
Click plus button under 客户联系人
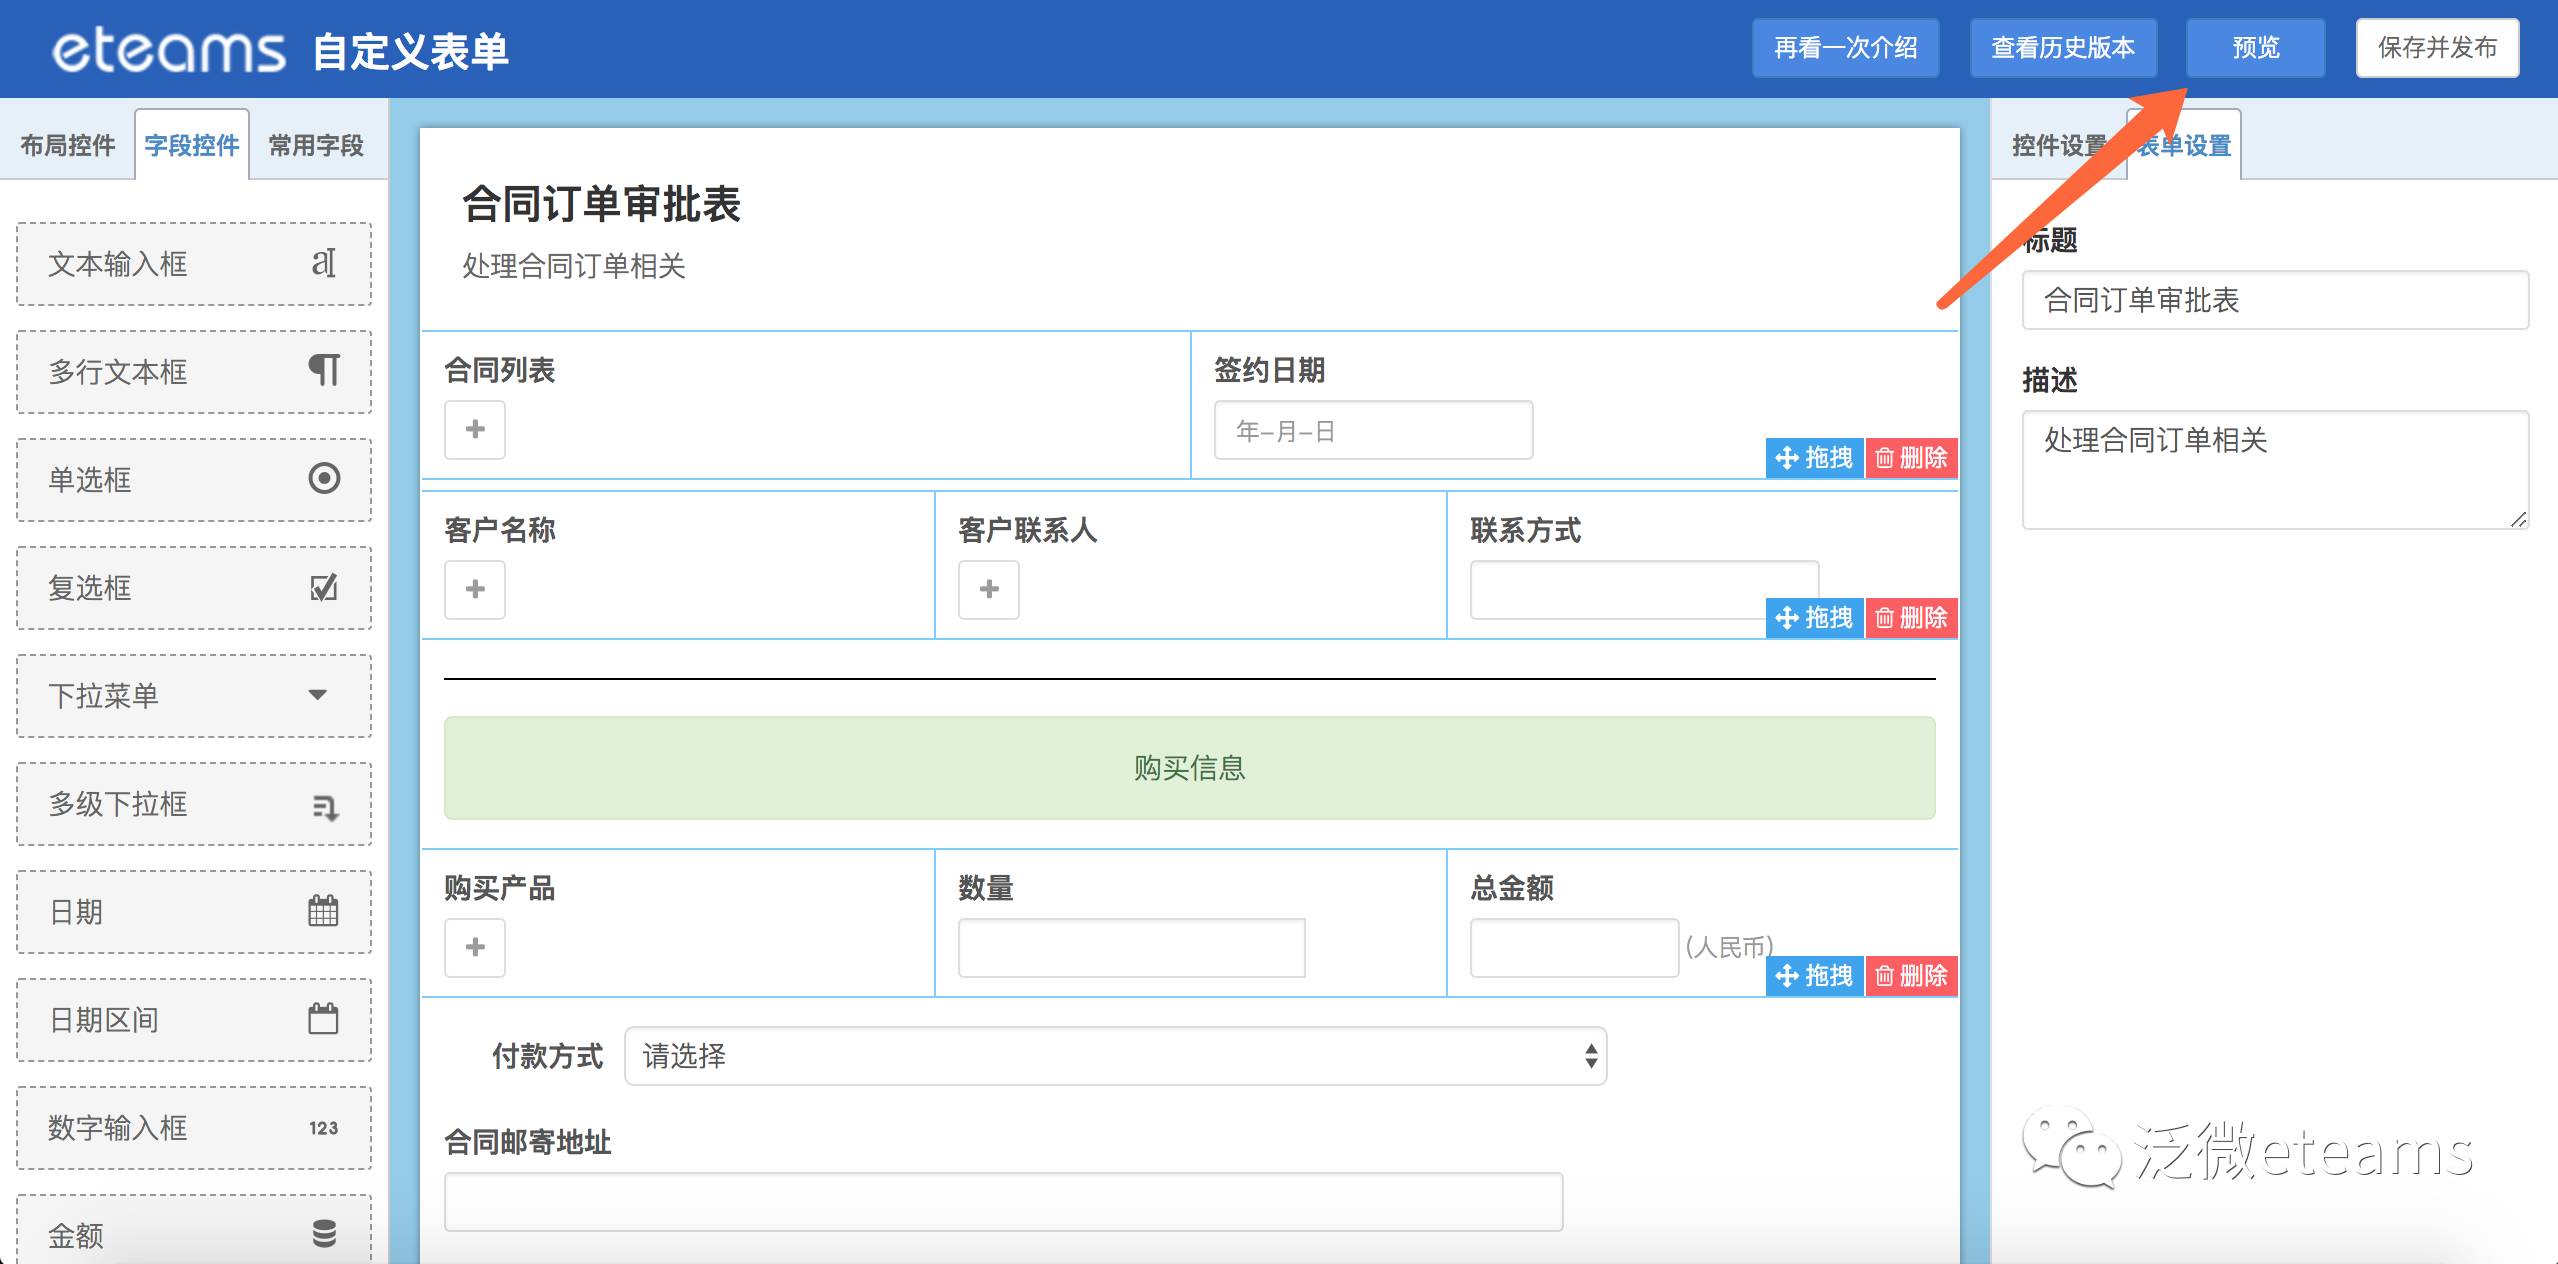[989, 590]
